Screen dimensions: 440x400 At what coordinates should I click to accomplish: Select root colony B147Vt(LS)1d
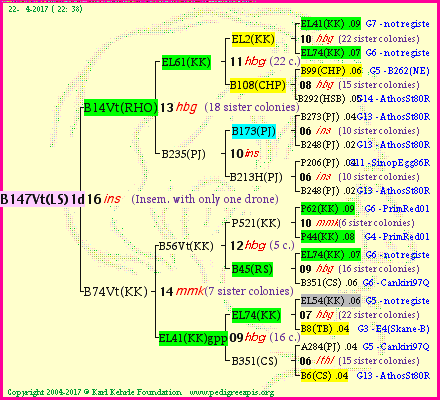point(42,199)
